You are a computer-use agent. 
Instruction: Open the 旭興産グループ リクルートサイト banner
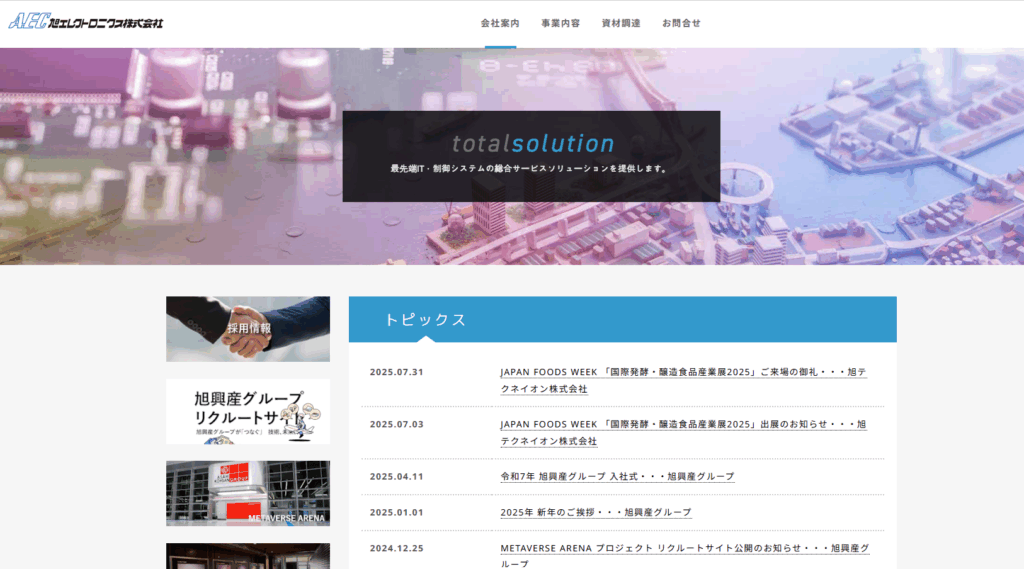click(x=248, y=411)
